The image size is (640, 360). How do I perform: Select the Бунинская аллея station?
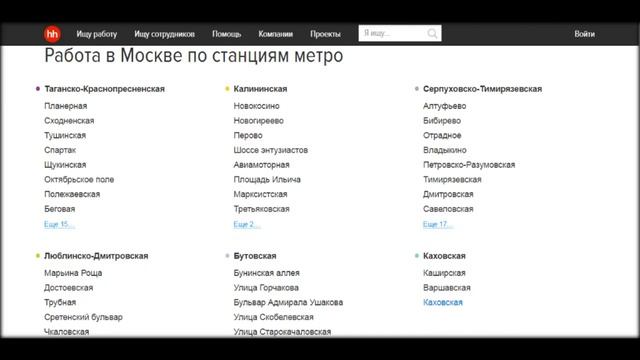pyautogui.click(x=267, y=273)
